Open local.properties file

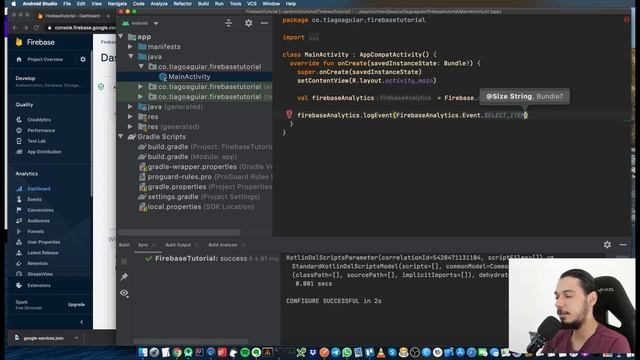196,207
